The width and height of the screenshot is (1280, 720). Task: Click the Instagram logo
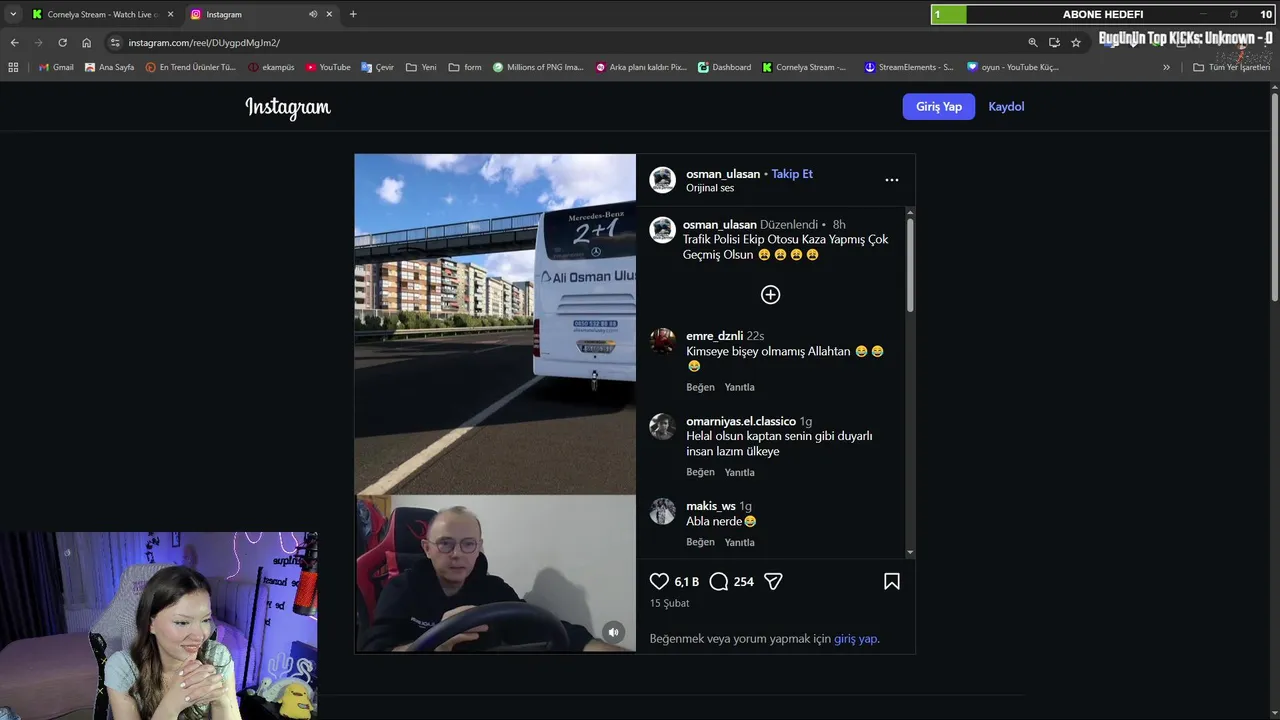pyautogui.click(x=288, y=107)
